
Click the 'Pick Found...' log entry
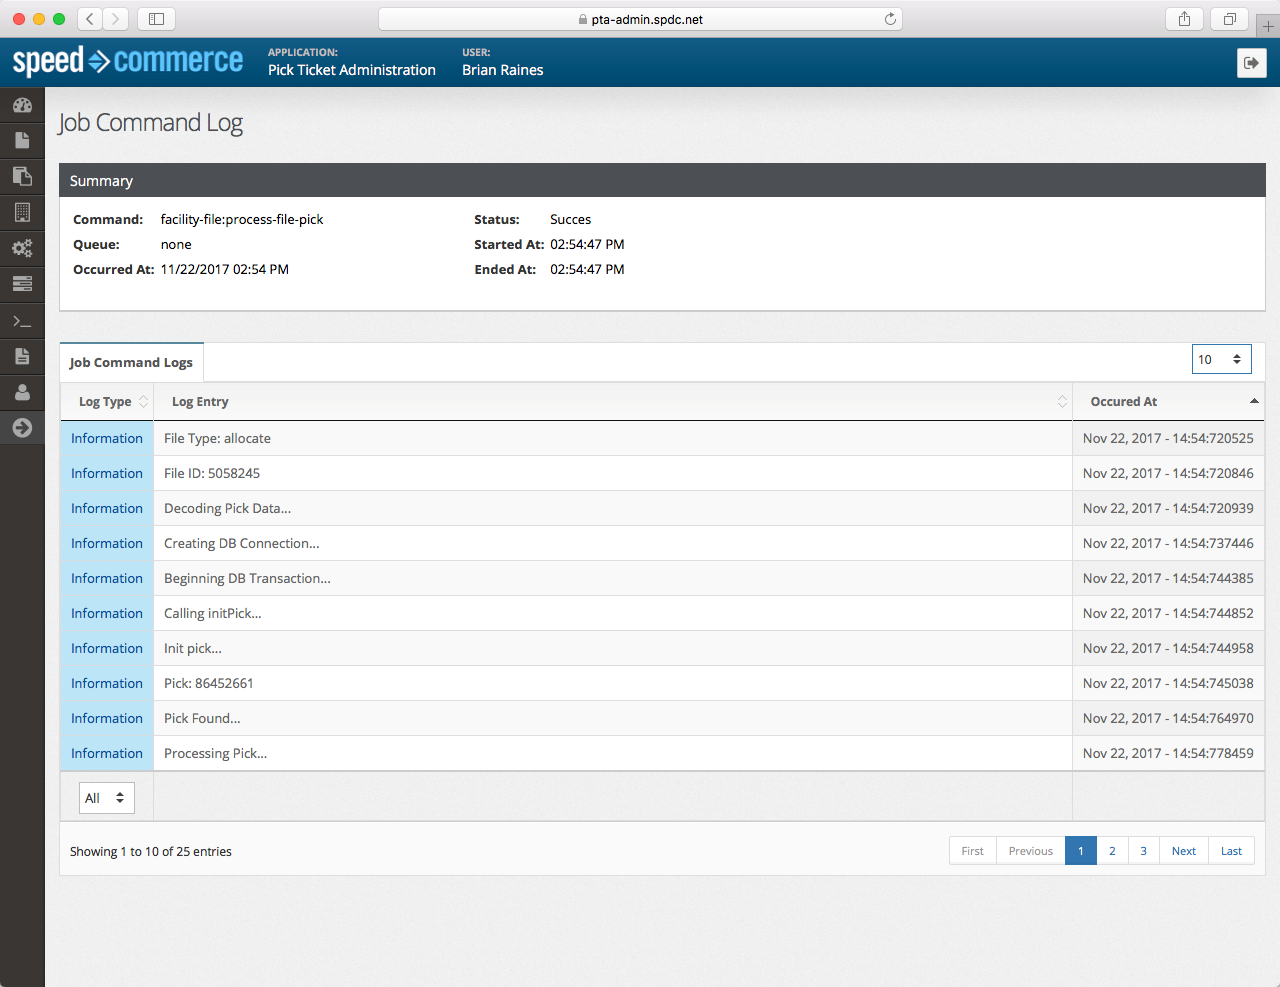click(x=202, y=718)
